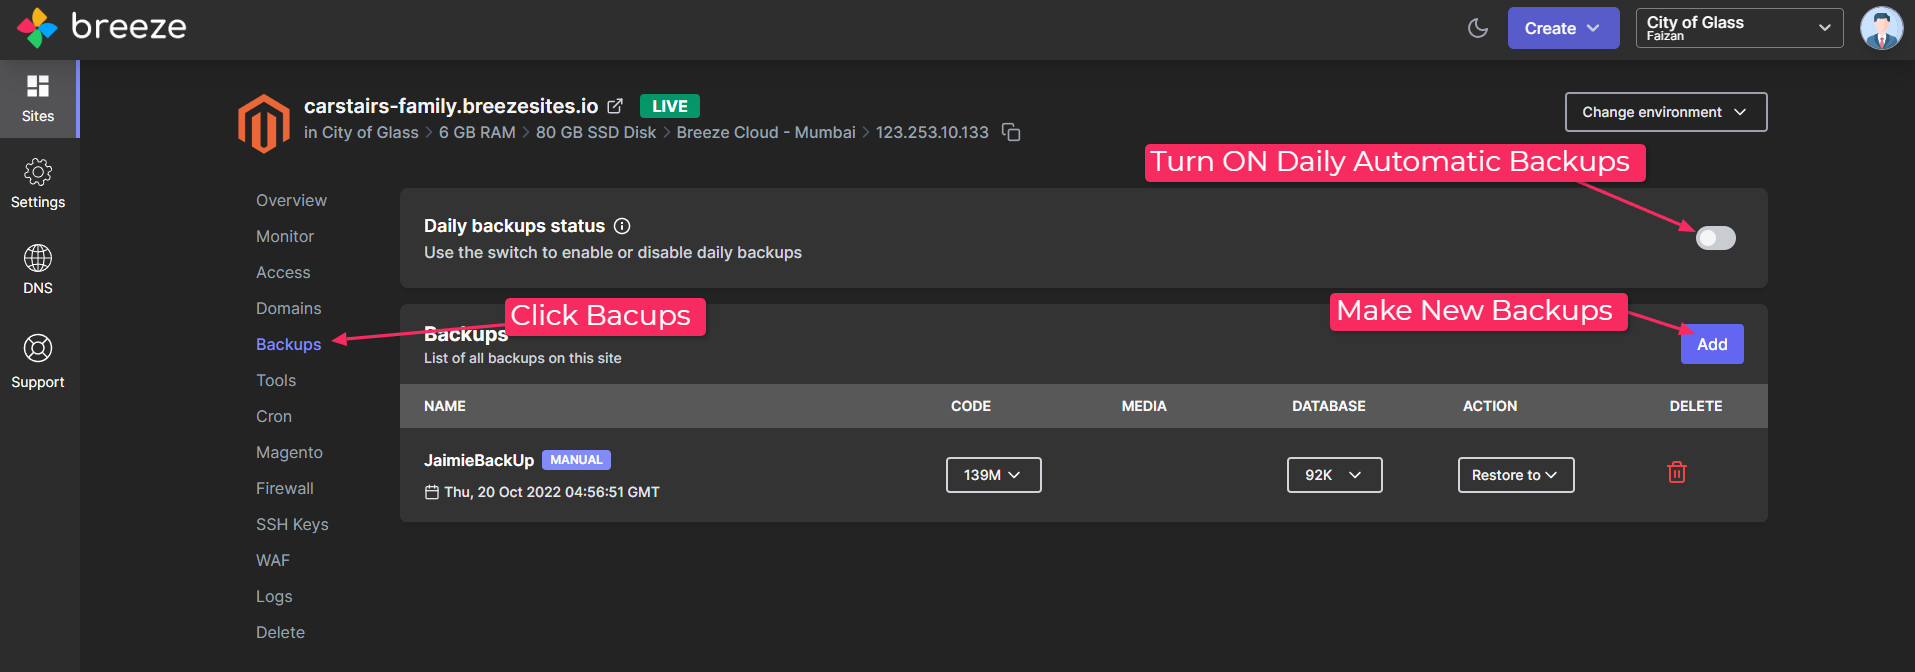Select the JaimieBackUp backup name
The image size is (1915, 672).
(479, 460)
